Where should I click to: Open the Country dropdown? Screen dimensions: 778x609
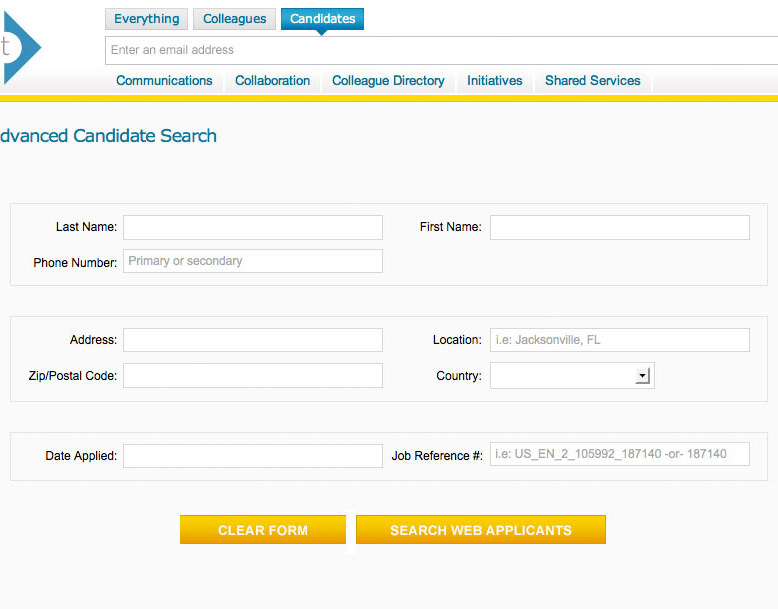click(573, 375)
